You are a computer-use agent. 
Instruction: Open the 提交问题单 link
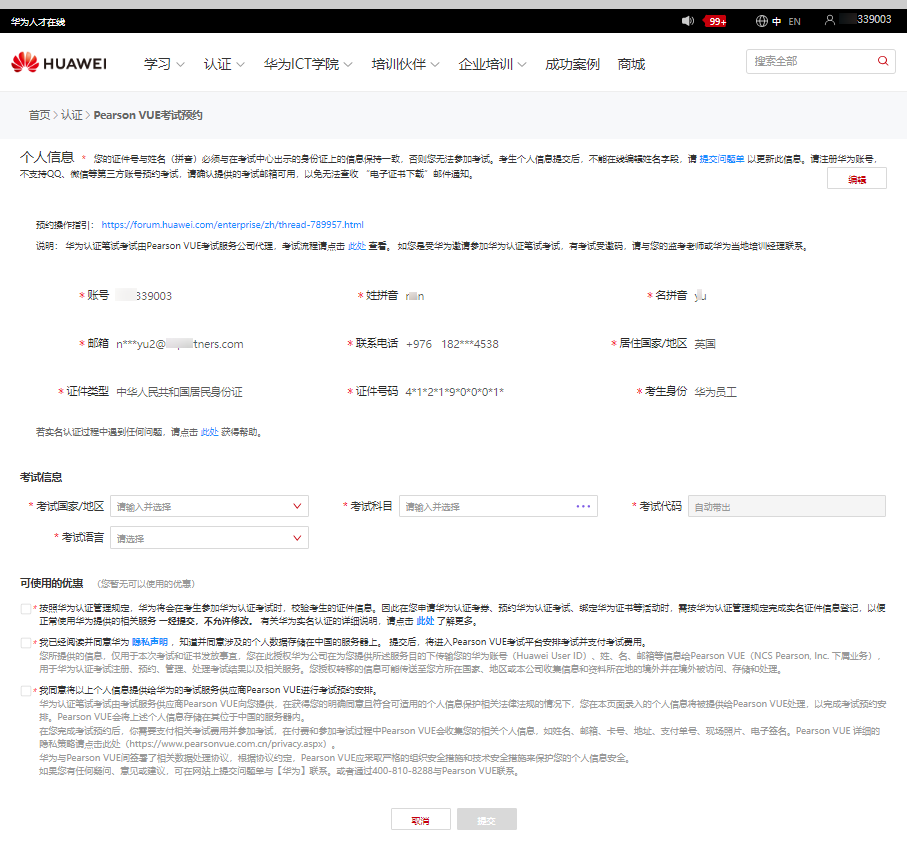tap(721, 159)
